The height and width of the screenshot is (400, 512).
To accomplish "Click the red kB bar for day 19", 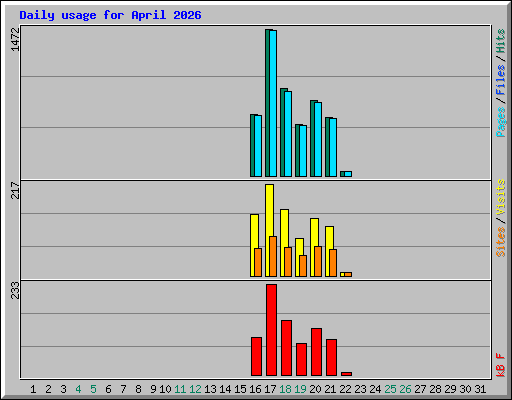I will click(x=301, y=359).
